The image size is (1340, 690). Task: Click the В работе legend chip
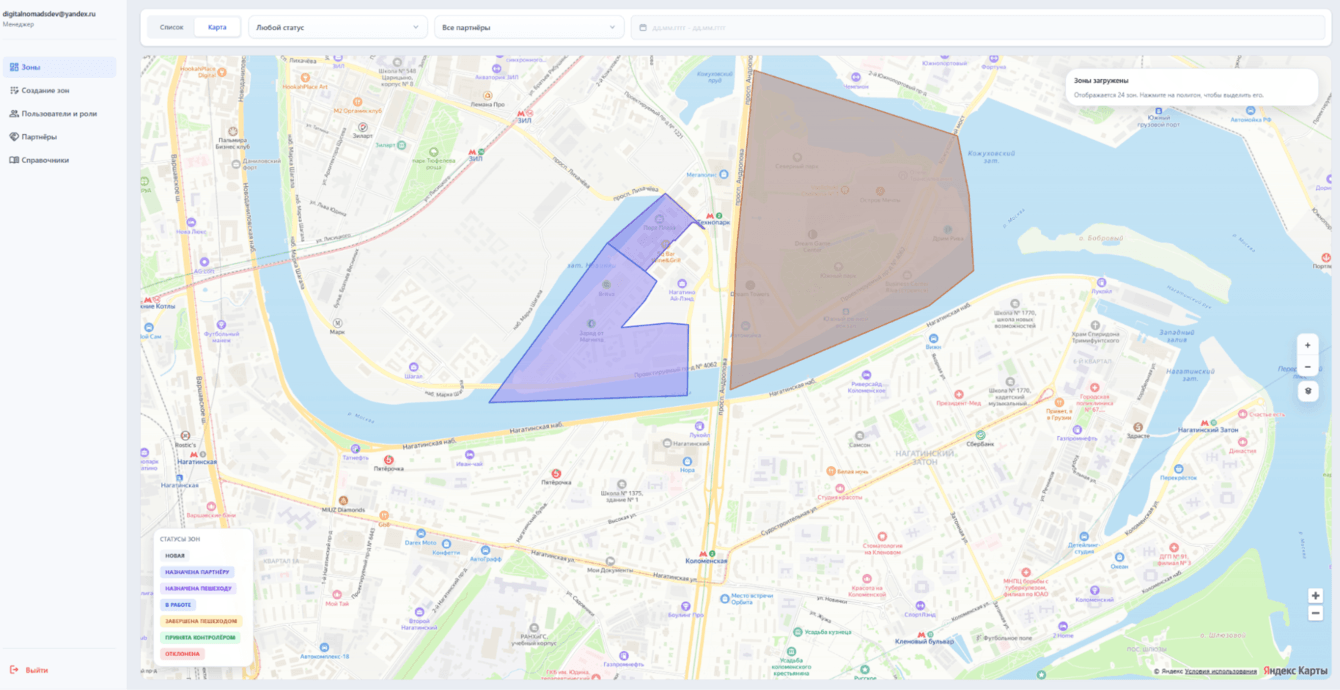[x=178, y=605]
